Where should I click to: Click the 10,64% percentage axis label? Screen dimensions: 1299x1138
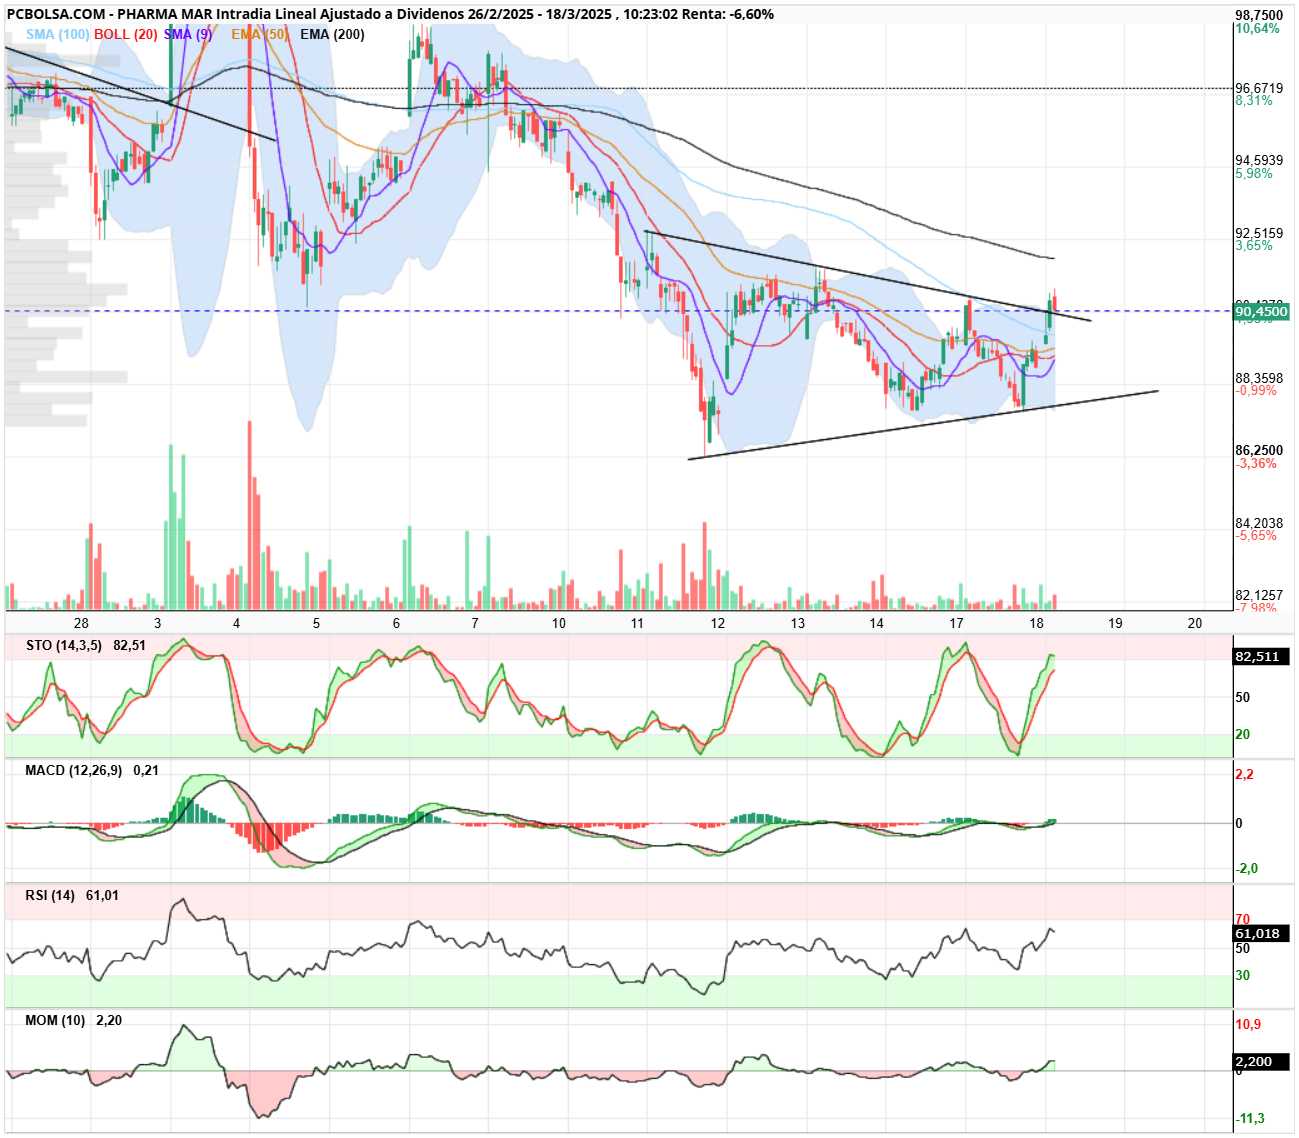click(x=1257, y=28)
